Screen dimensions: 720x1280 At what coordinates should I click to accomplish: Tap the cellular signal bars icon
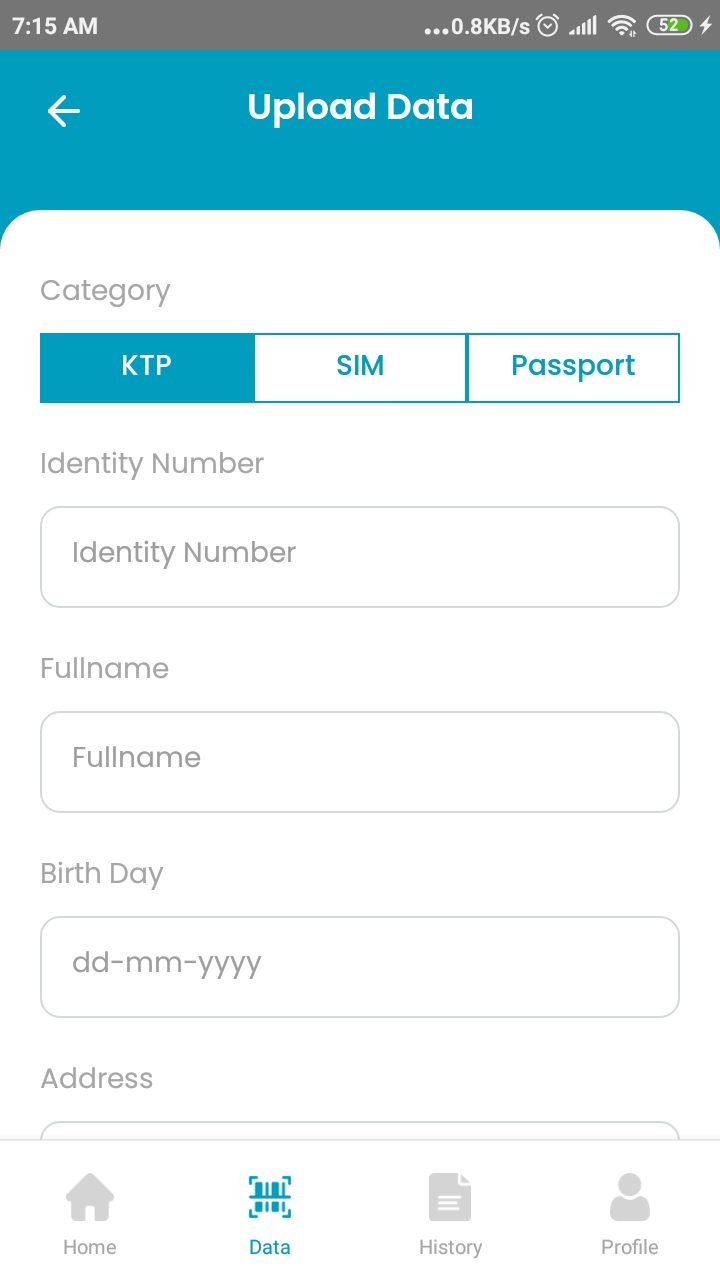click(x=582, y=26)
